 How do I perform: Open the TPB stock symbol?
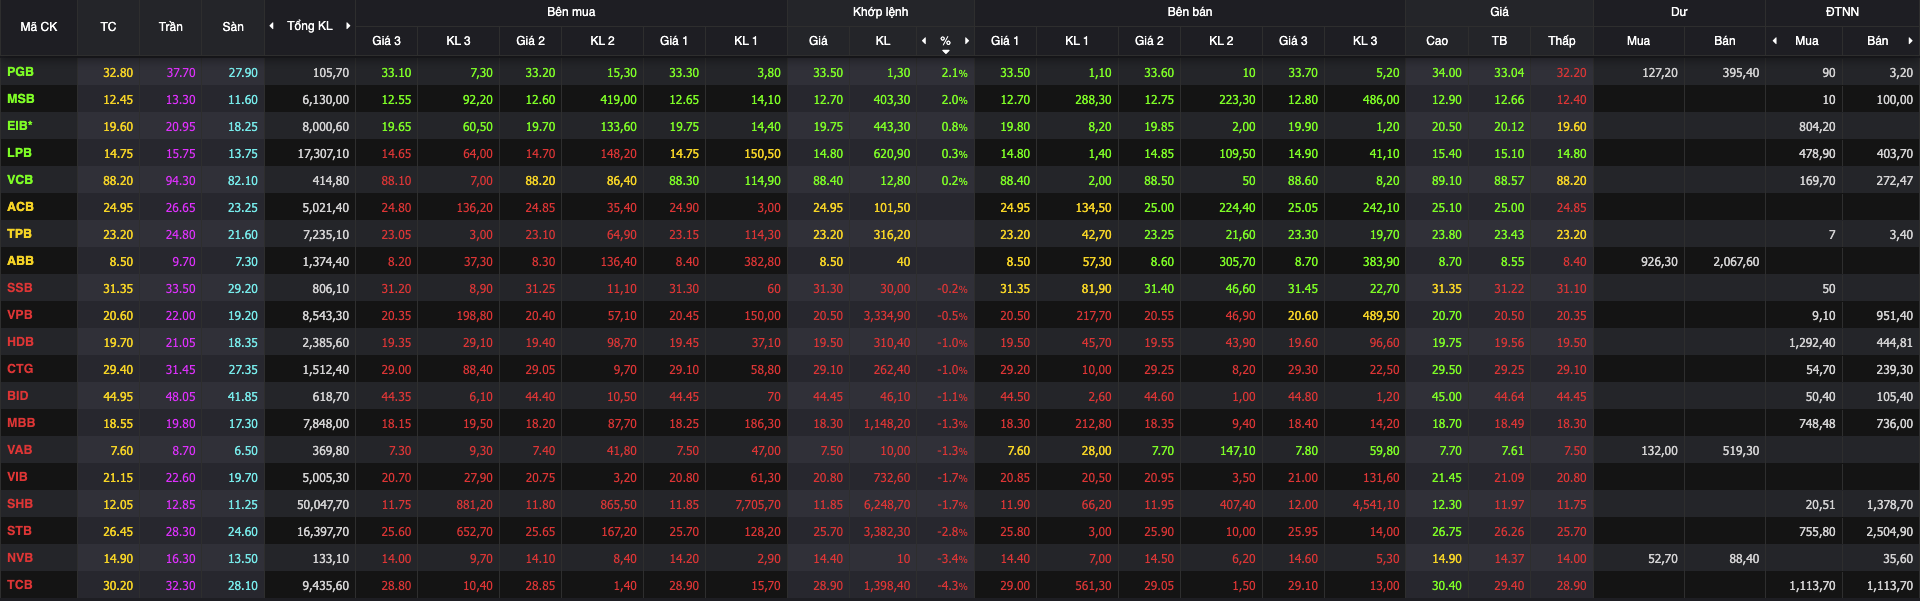pos(19,234)
